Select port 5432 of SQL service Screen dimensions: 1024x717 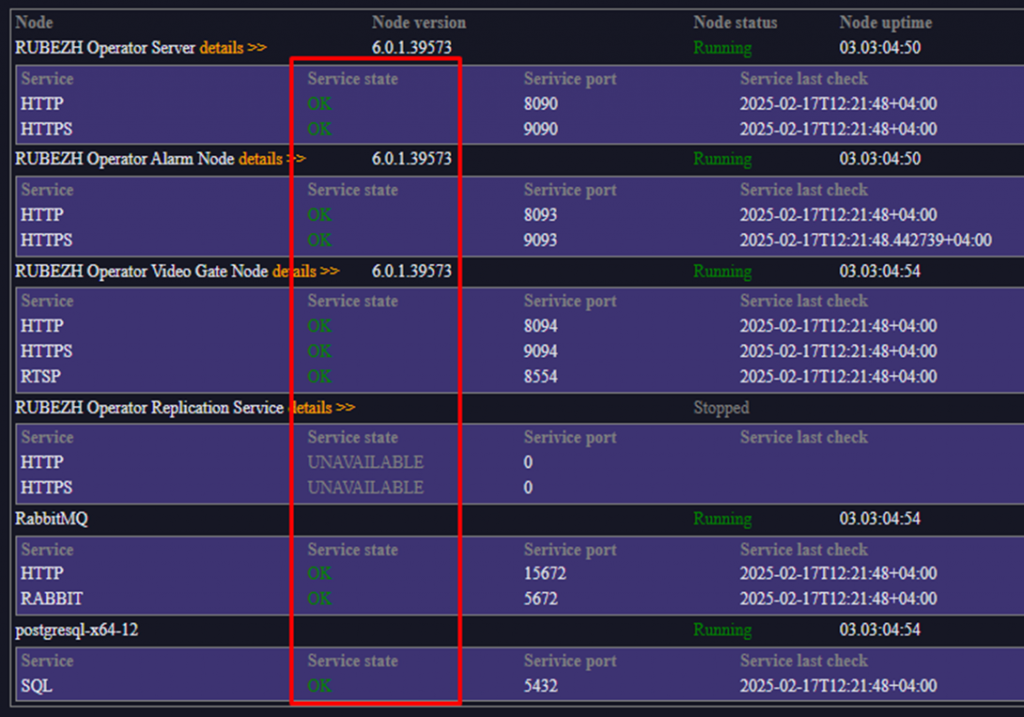click(x=540, y=686)
